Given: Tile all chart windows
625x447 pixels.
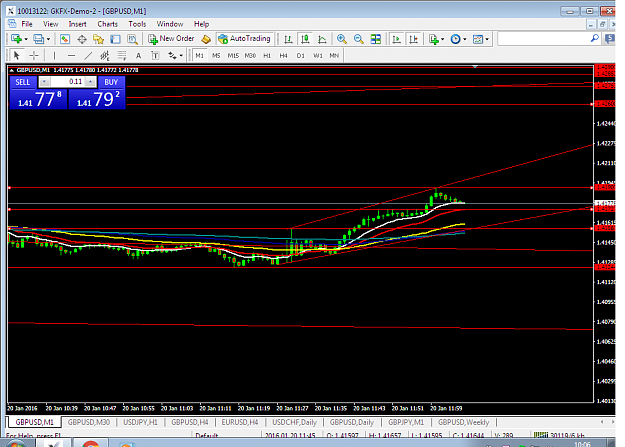Looking at the screenshot, I should (x=376, y=39).
